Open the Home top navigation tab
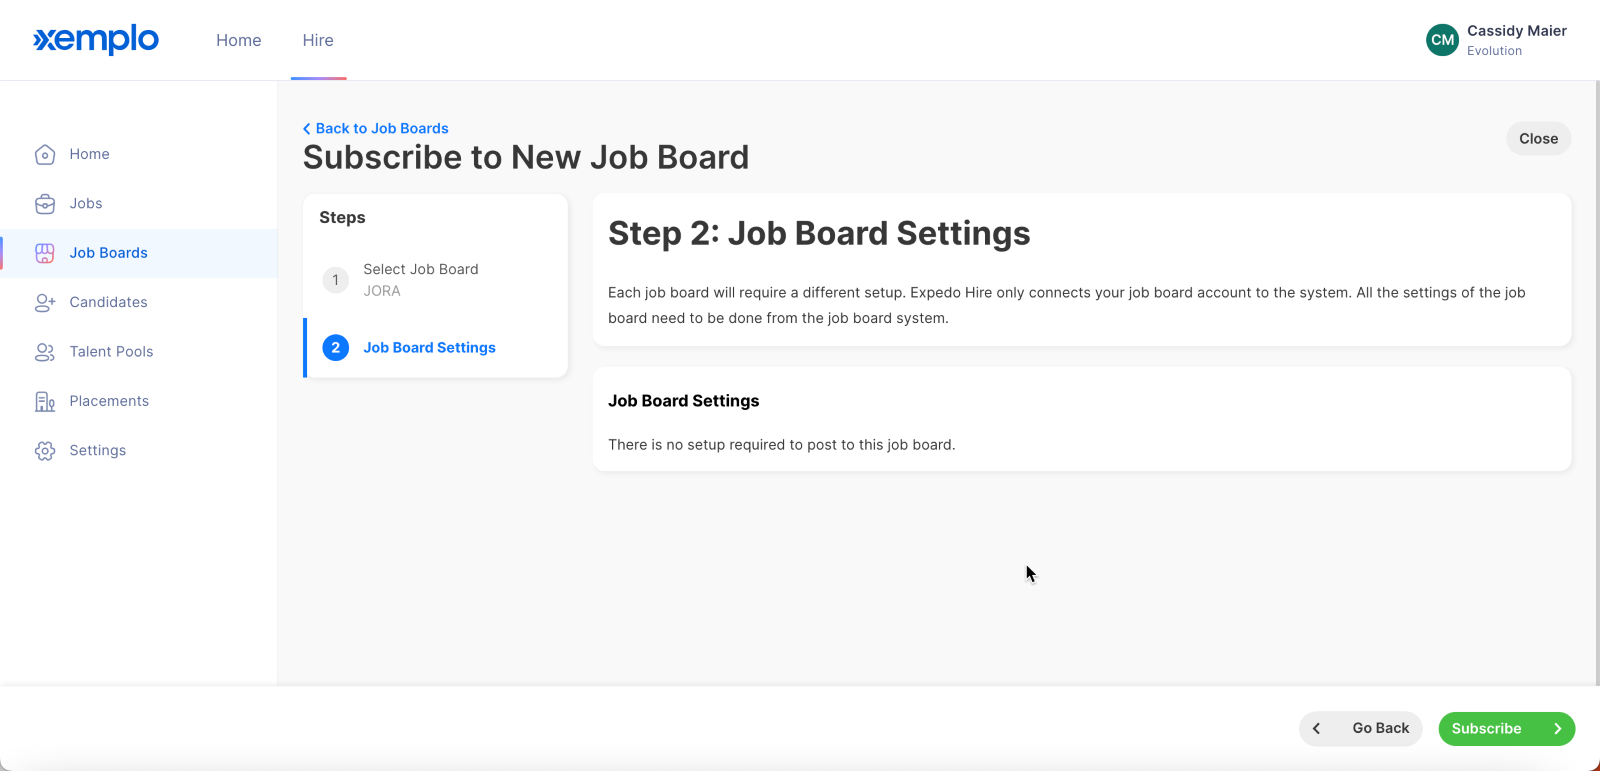This screenshot has width=1600, height=771. (239, 40)
